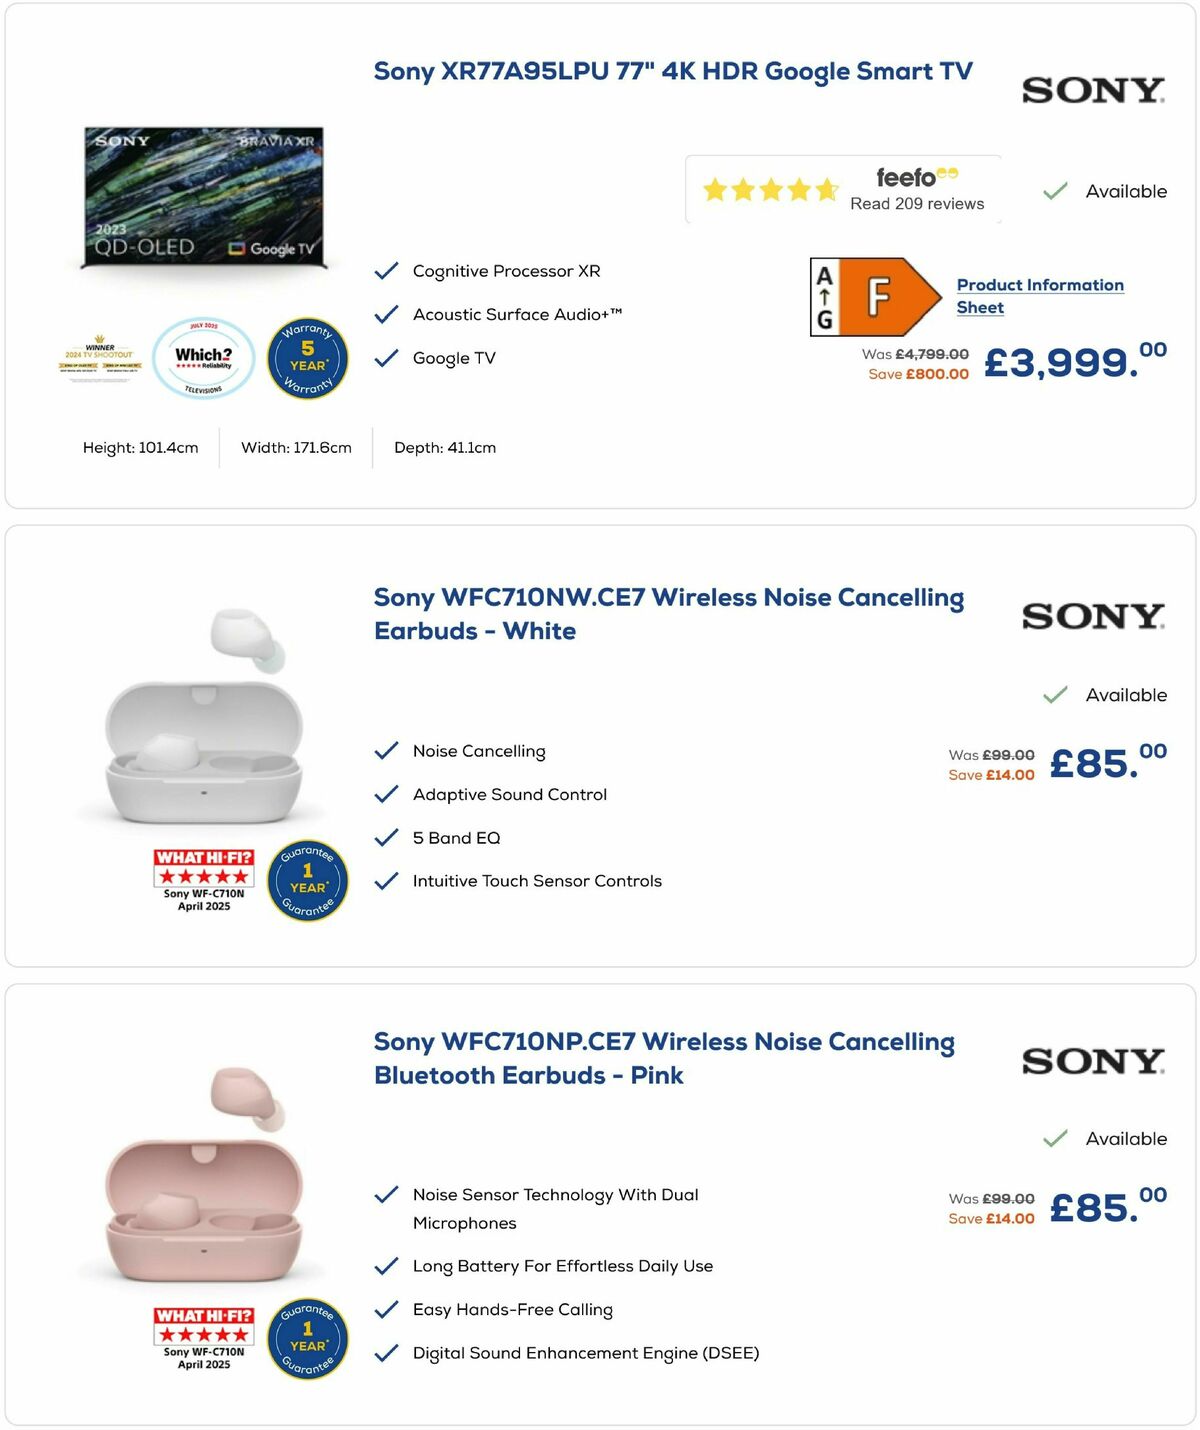Toggle the Available indicator on the white earbuds
1200x1430 pixels.
[1054, 693]
